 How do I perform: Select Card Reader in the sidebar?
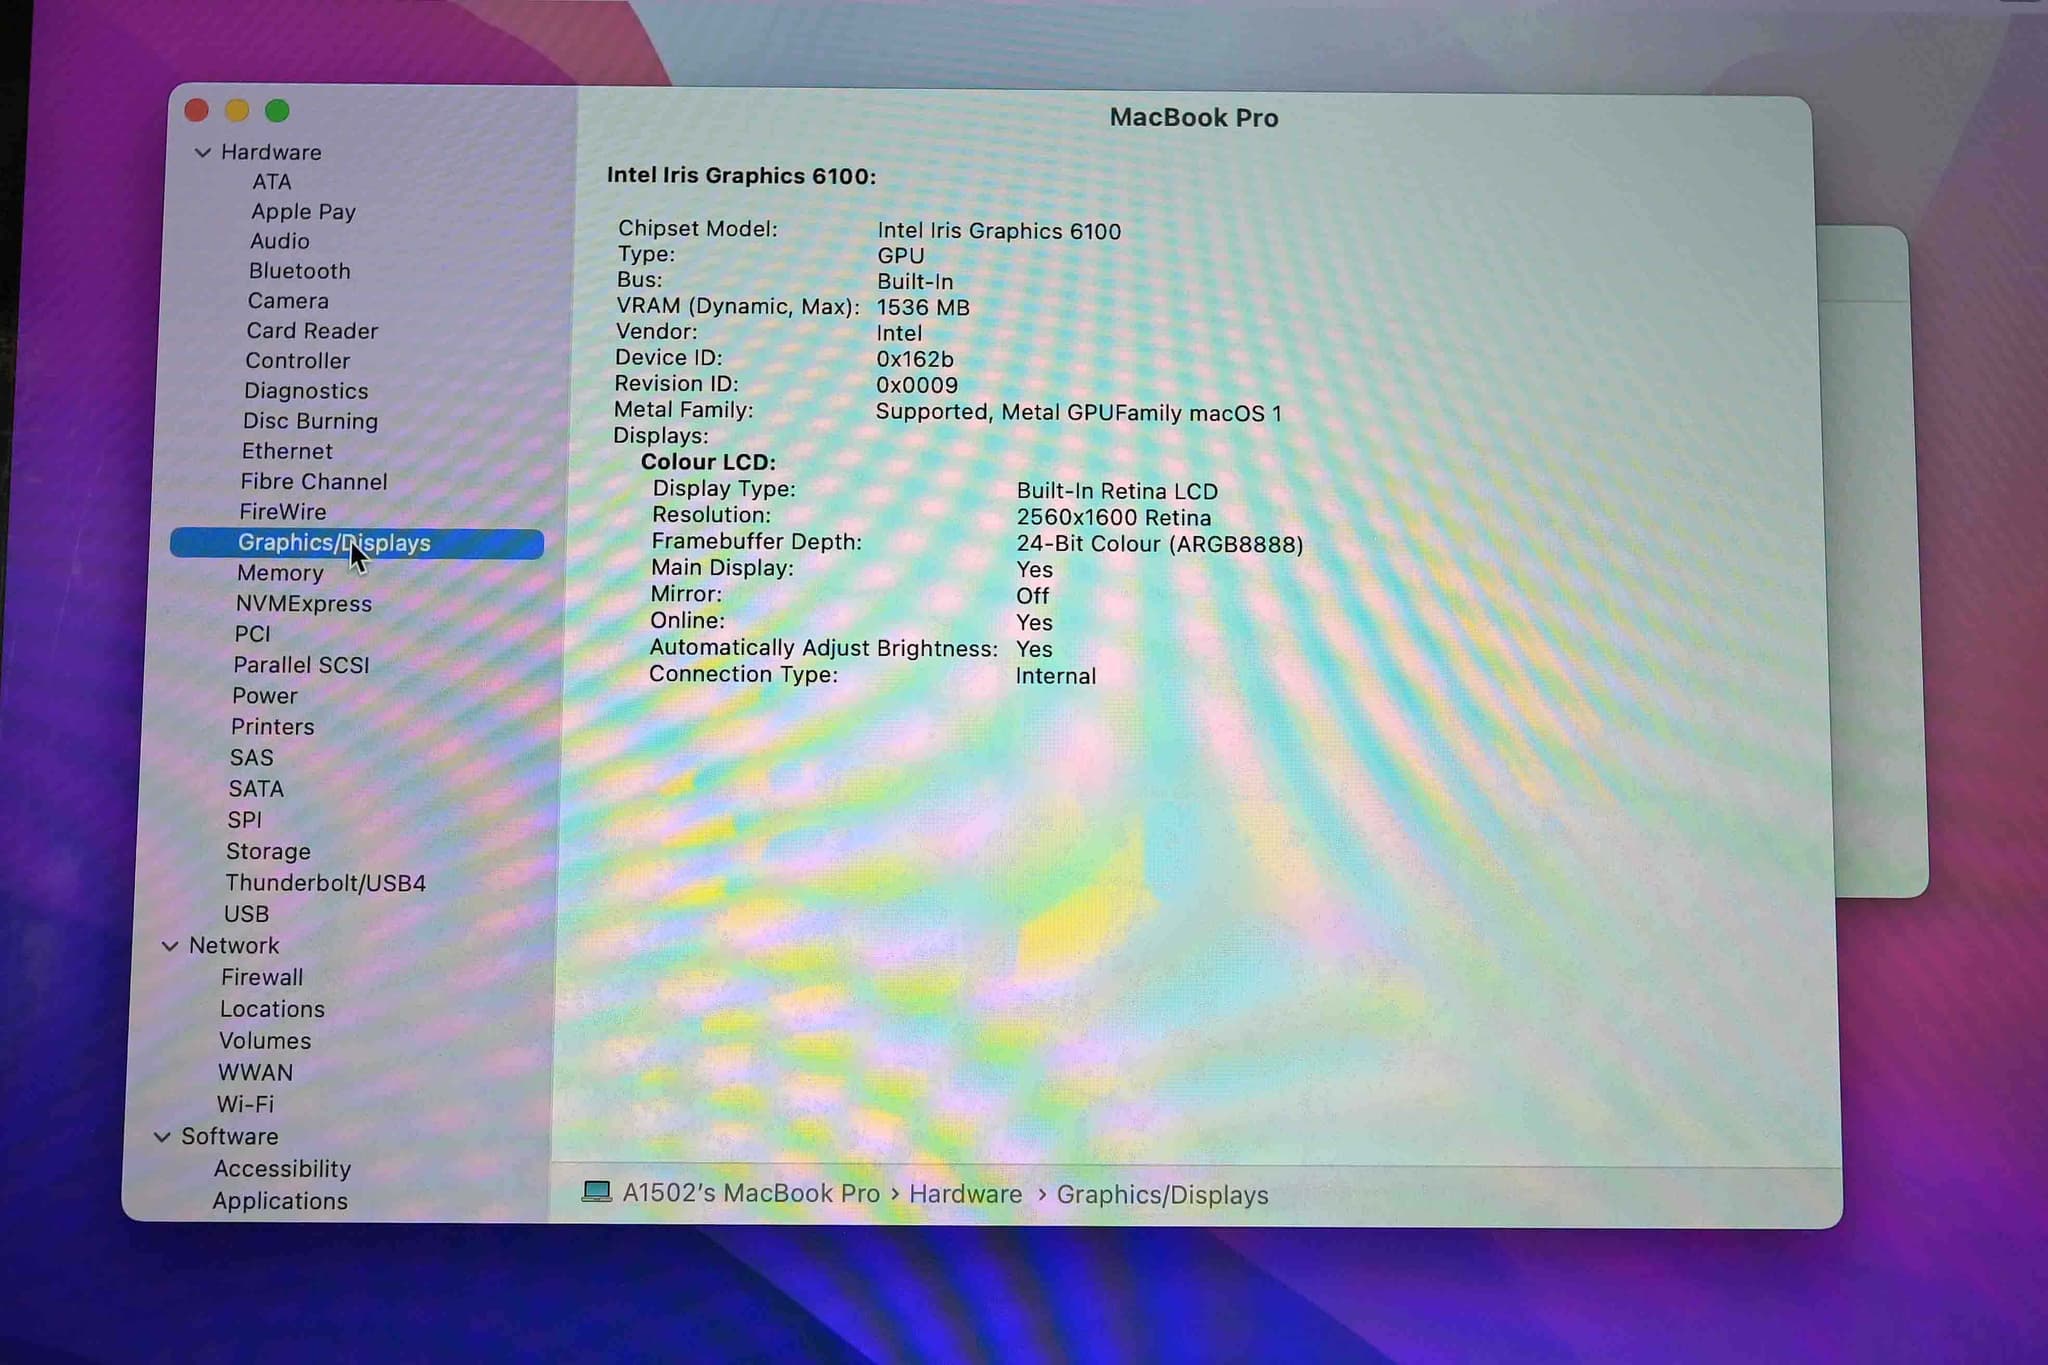[x=312, y=331]
